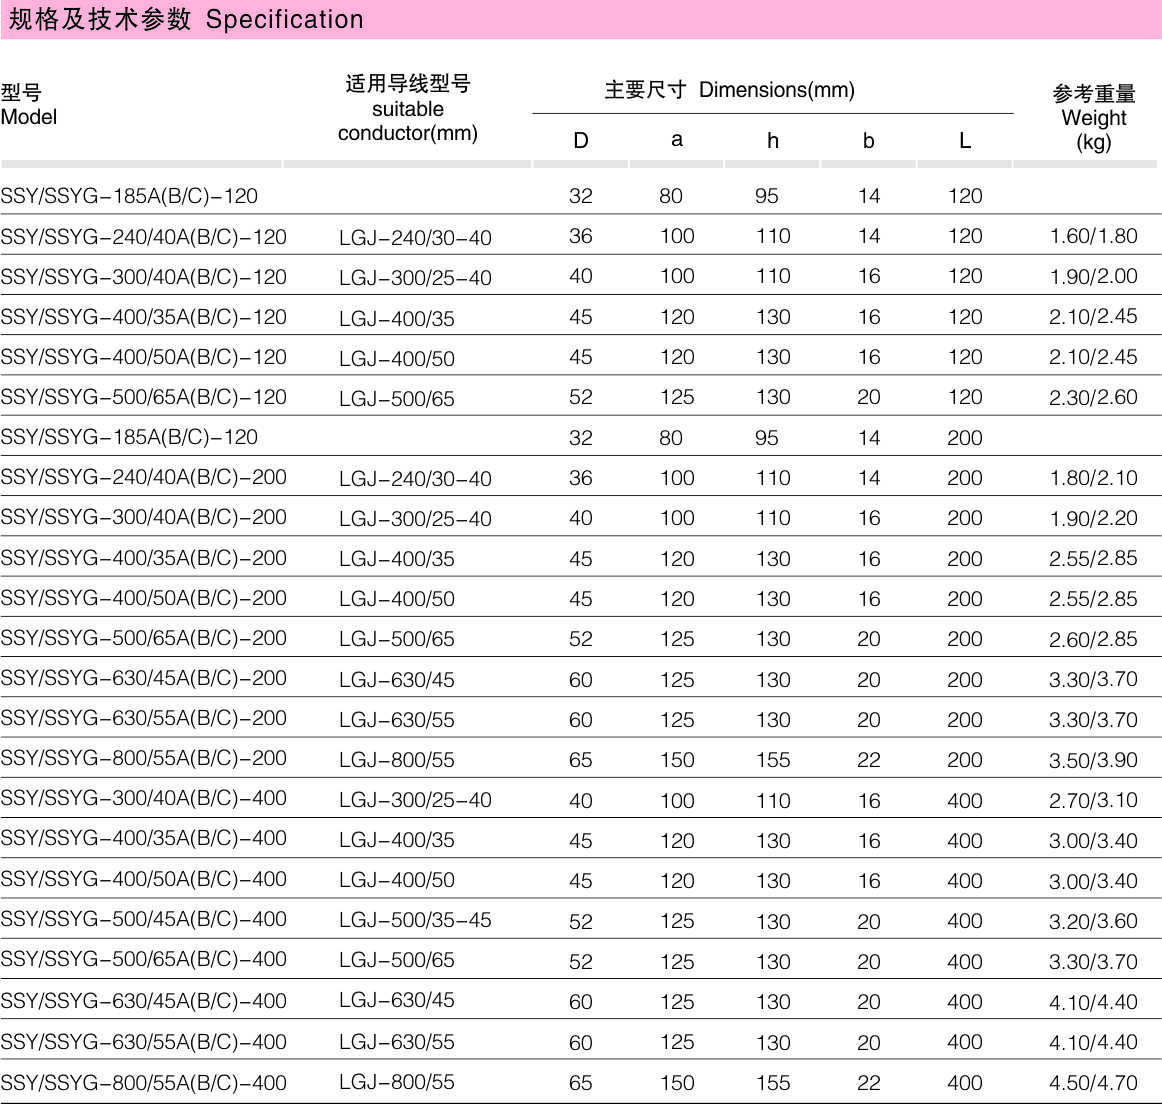Select model cell SSY/SSYG-500/65A(B/C)-120
This screenshot has width=1162, height=1104.
point(144,397)
